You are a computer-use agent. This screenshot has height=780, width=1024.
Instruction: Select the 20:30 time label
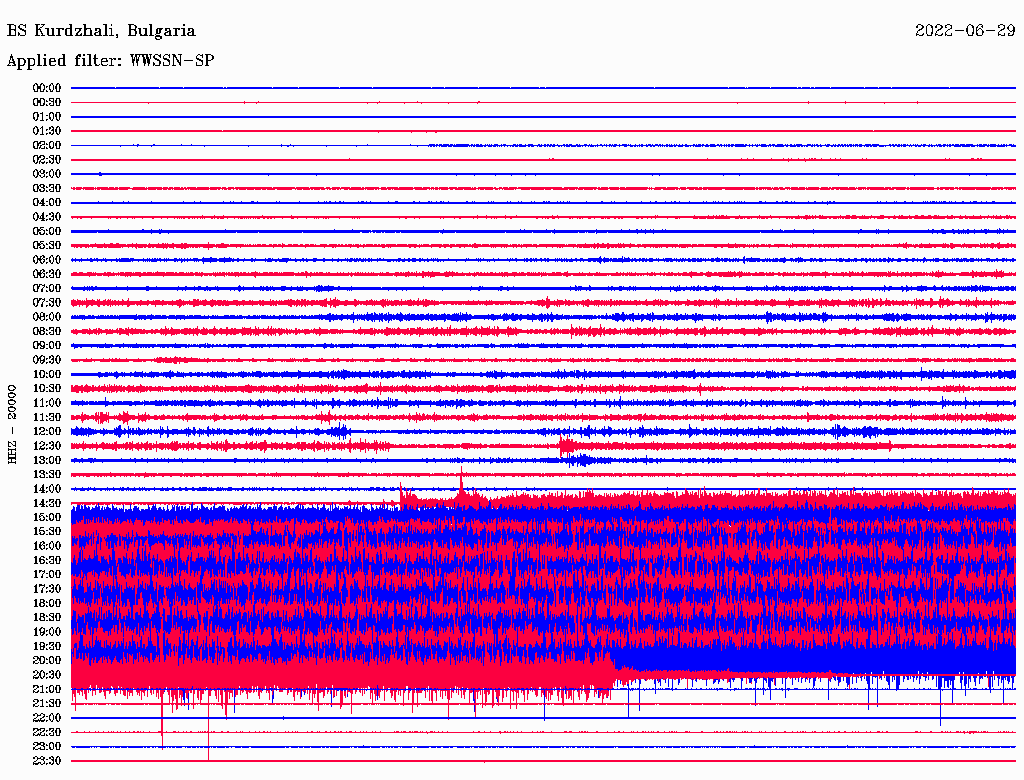pyautogui.click(x=47, y=675)
